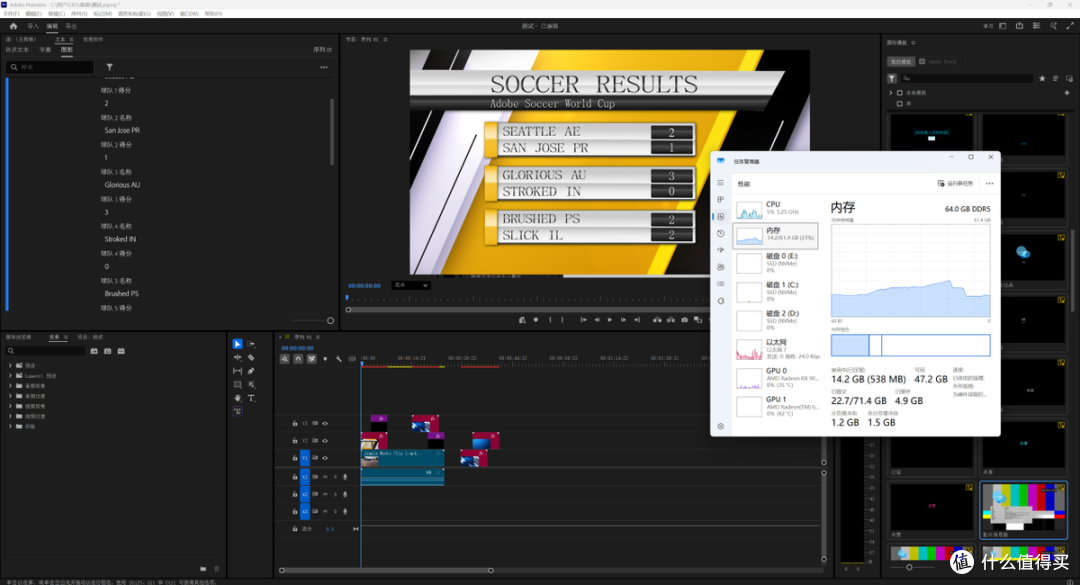Open Task Manager navigation hamburger menu

pos(720,183)
